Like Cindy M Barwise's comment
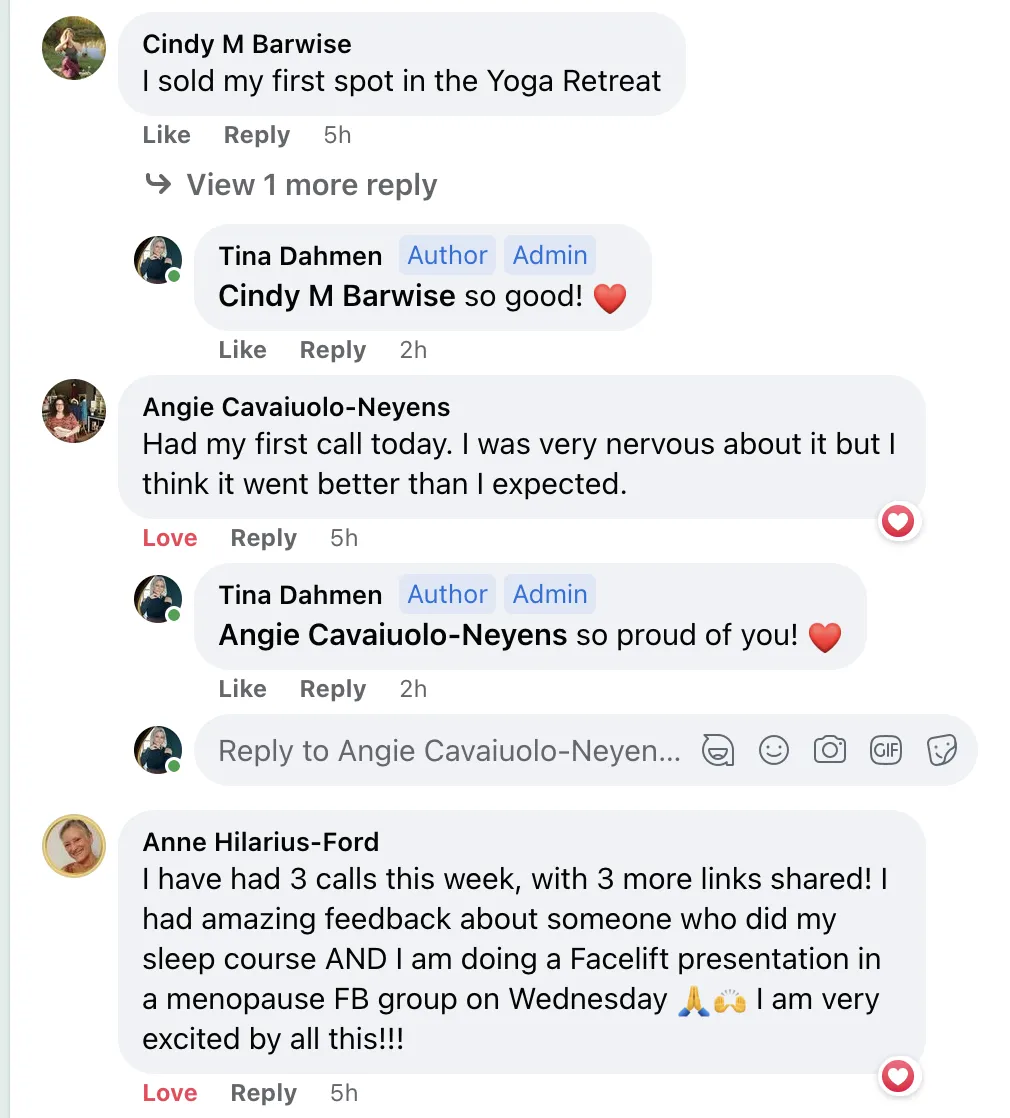 (166, 135)
